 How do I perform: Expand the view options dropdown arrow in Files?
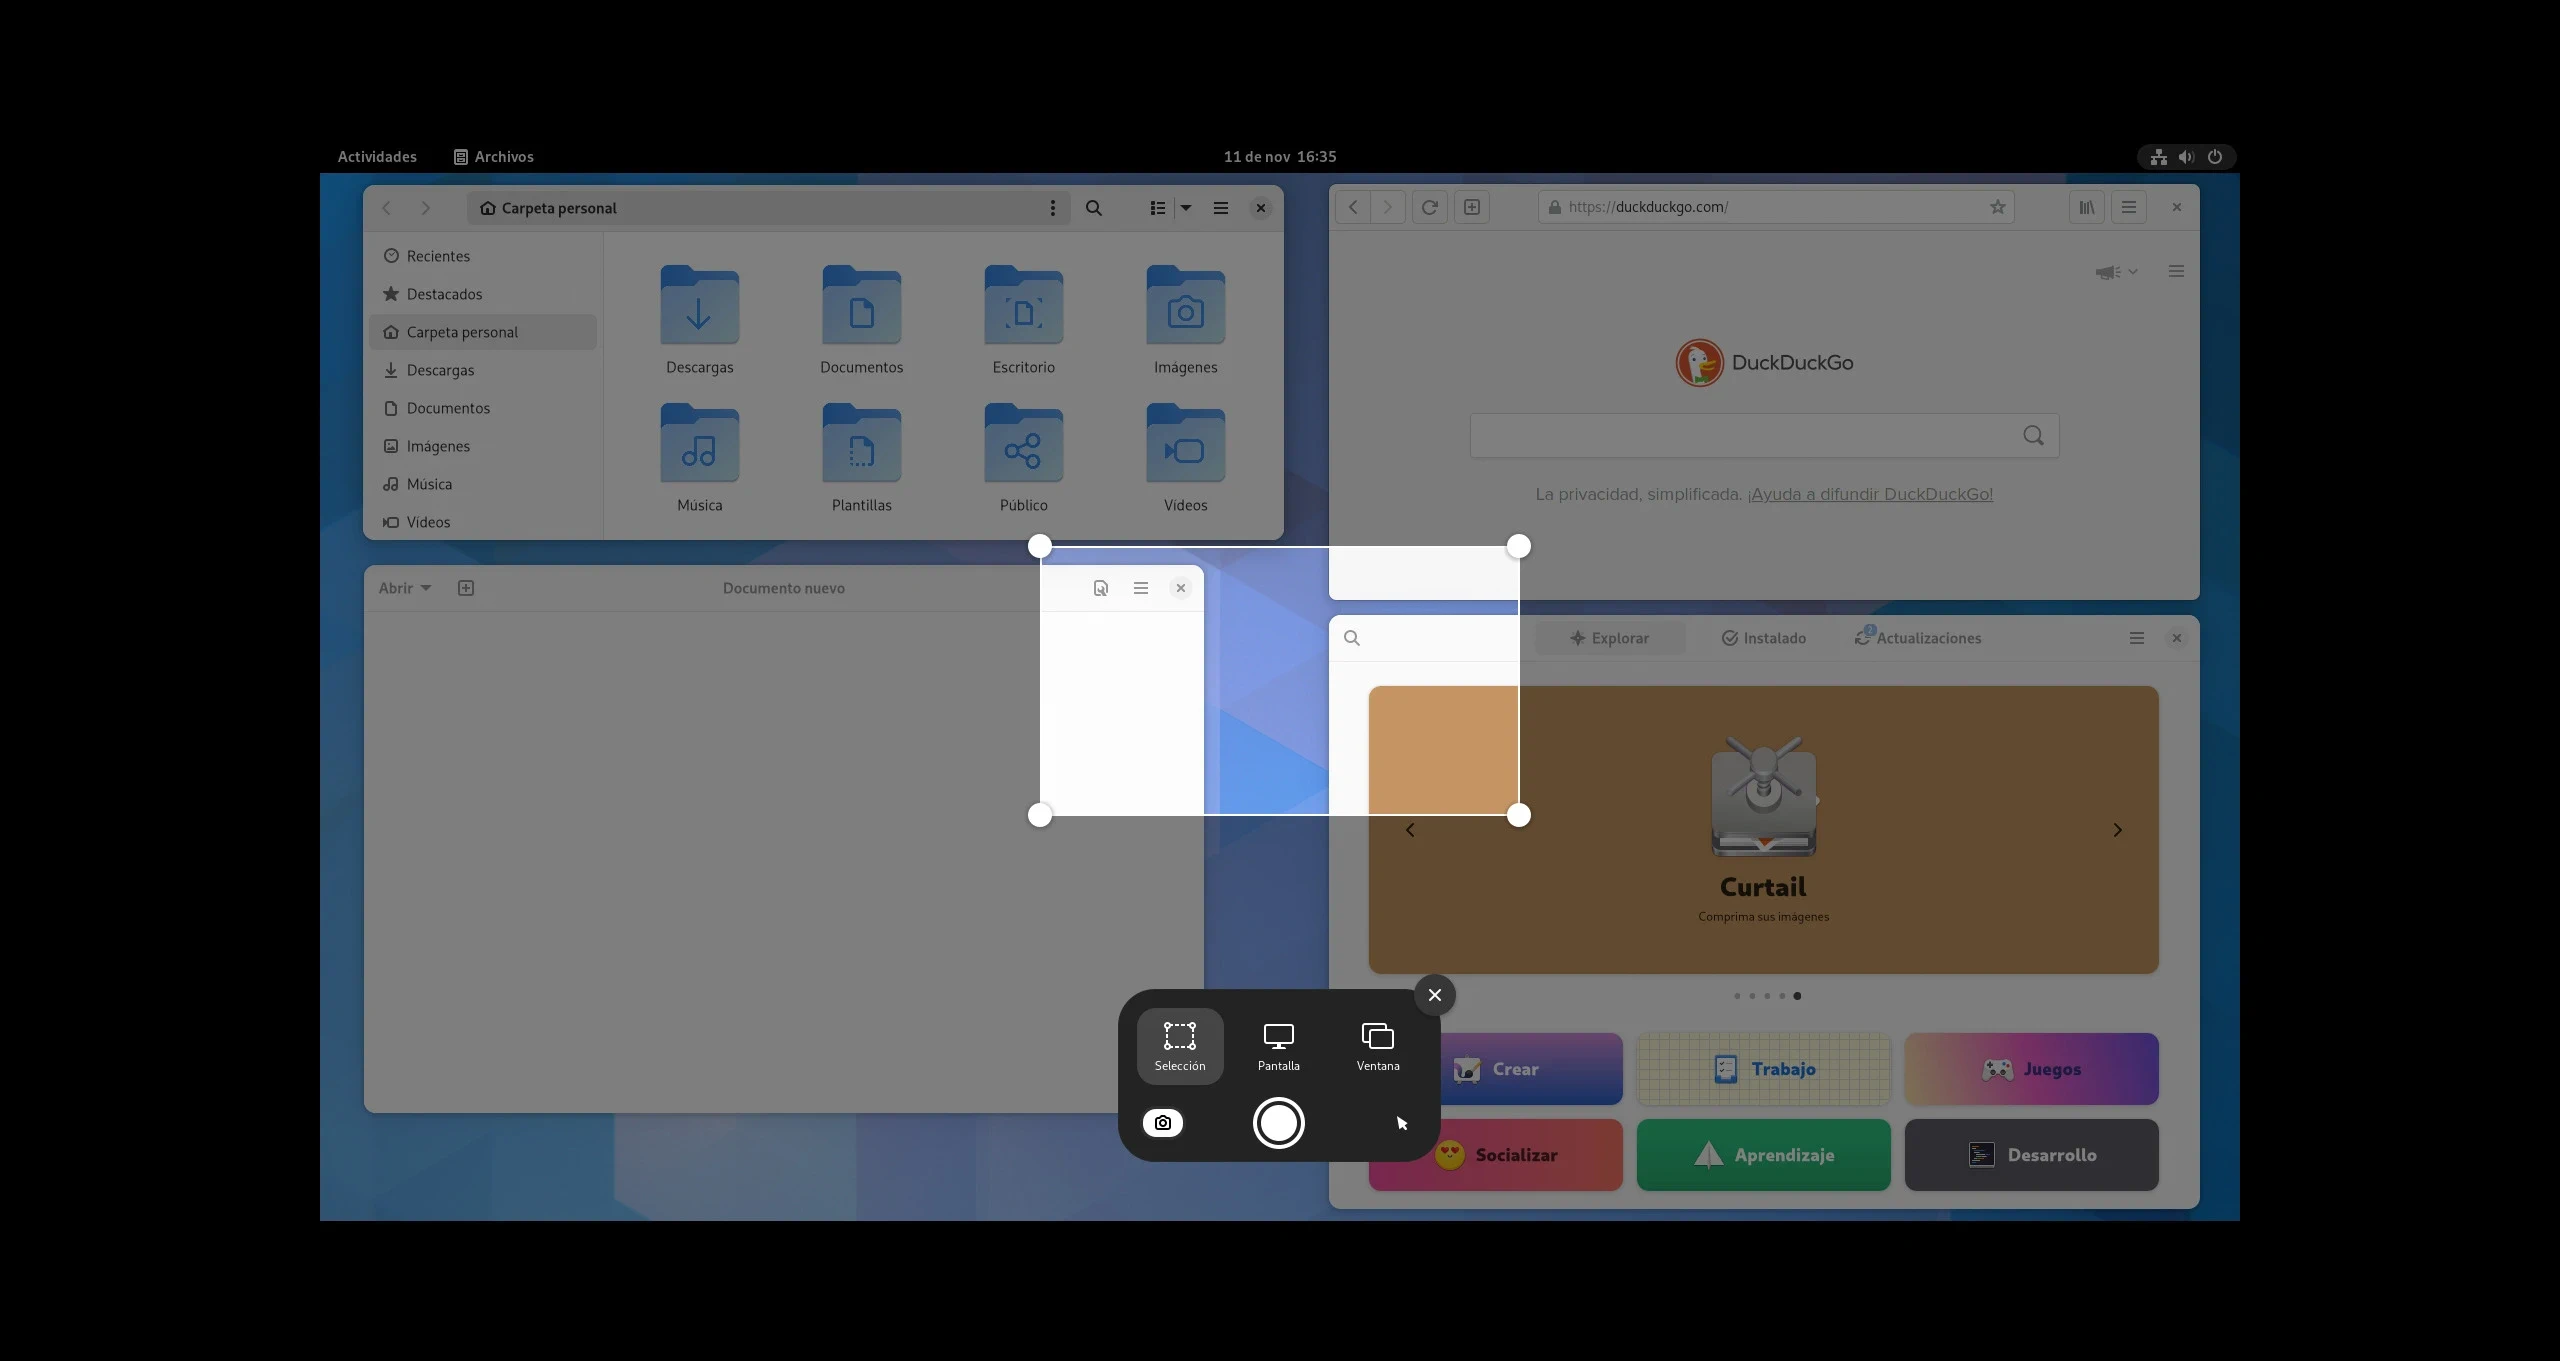click(x=1186, y=208)
